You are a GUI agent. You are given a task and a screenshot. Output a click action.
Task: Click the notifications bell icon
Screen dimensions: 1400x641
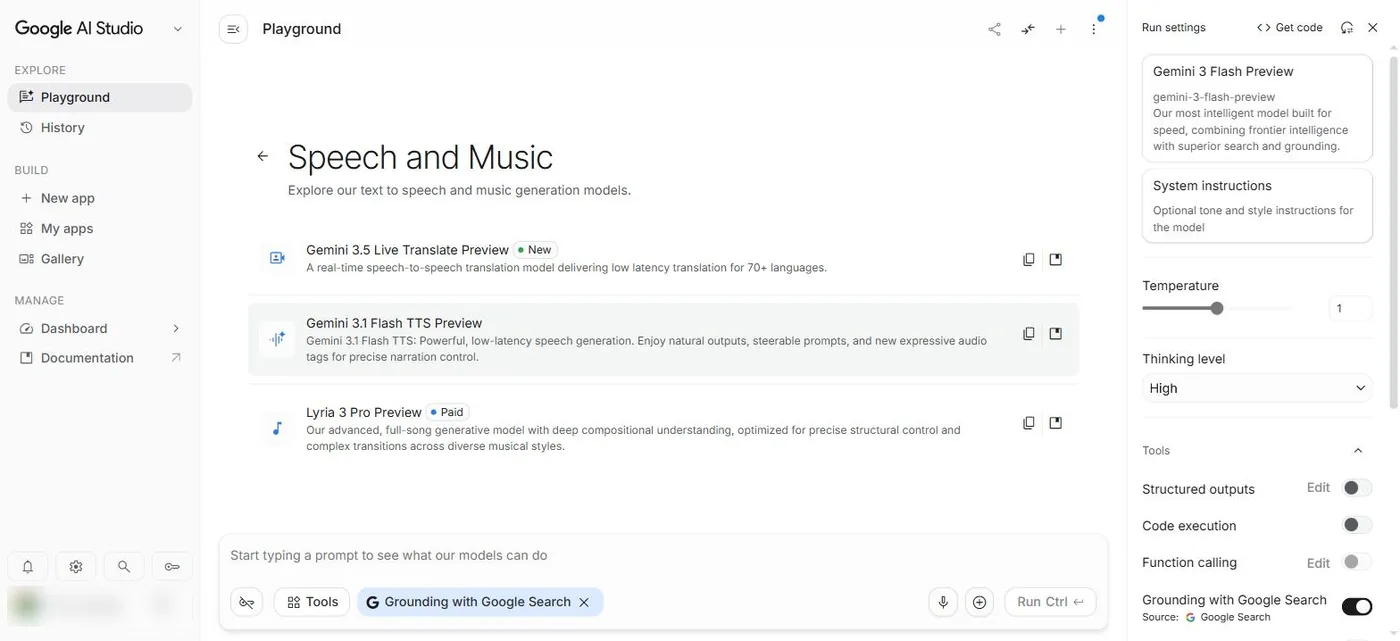pos(28,567)
